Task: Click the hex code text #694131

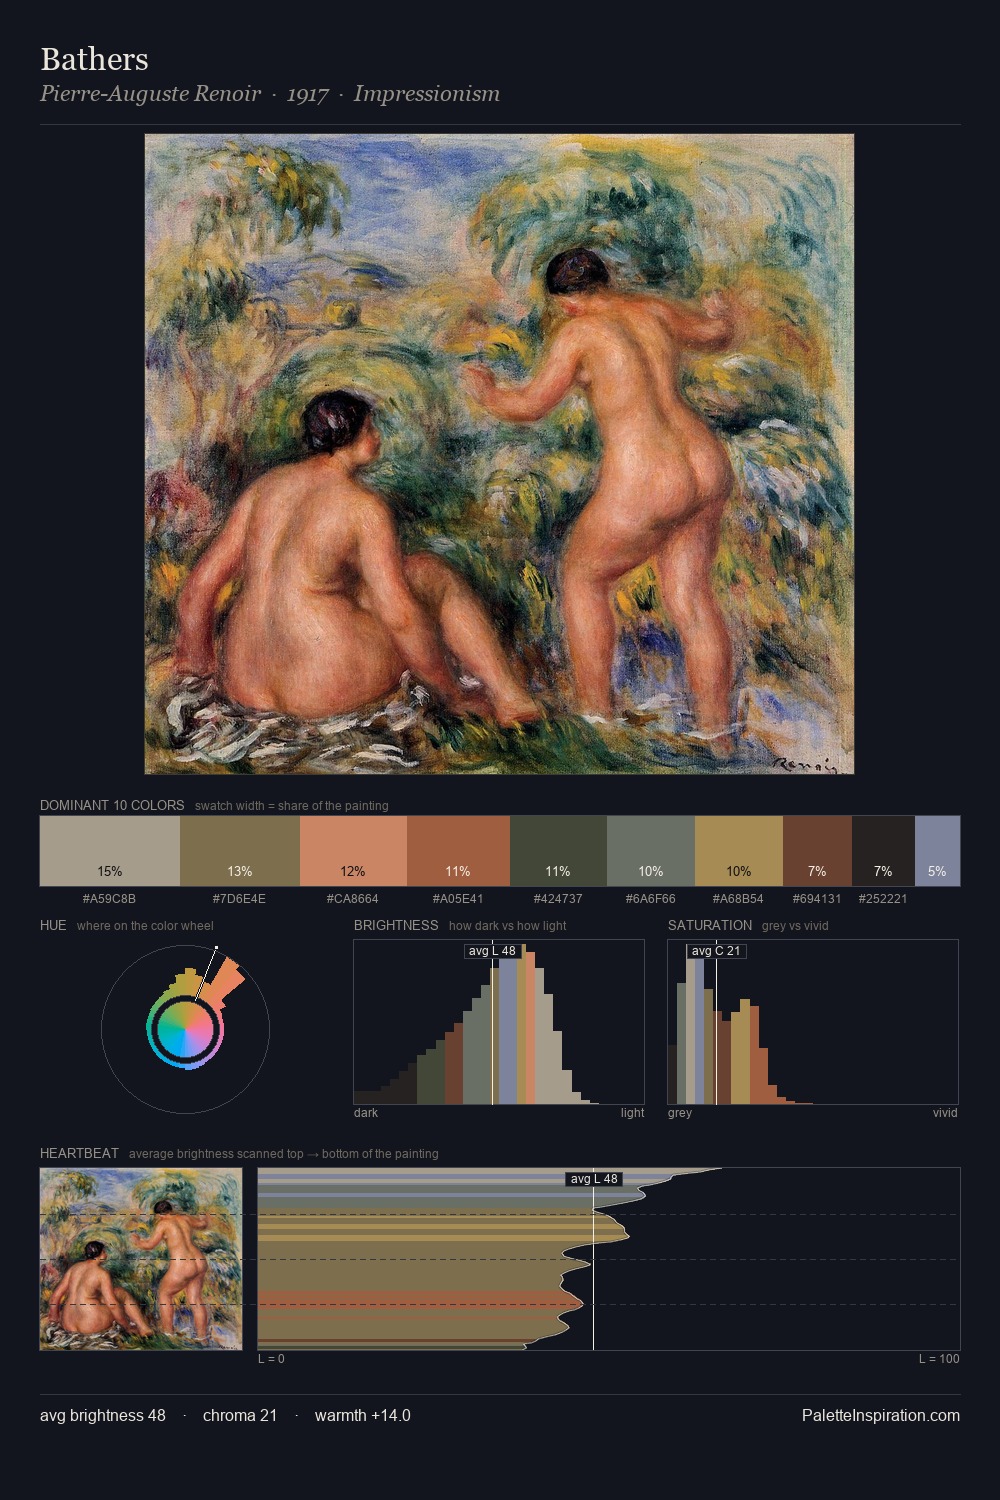Action: [x=817, y=899]
